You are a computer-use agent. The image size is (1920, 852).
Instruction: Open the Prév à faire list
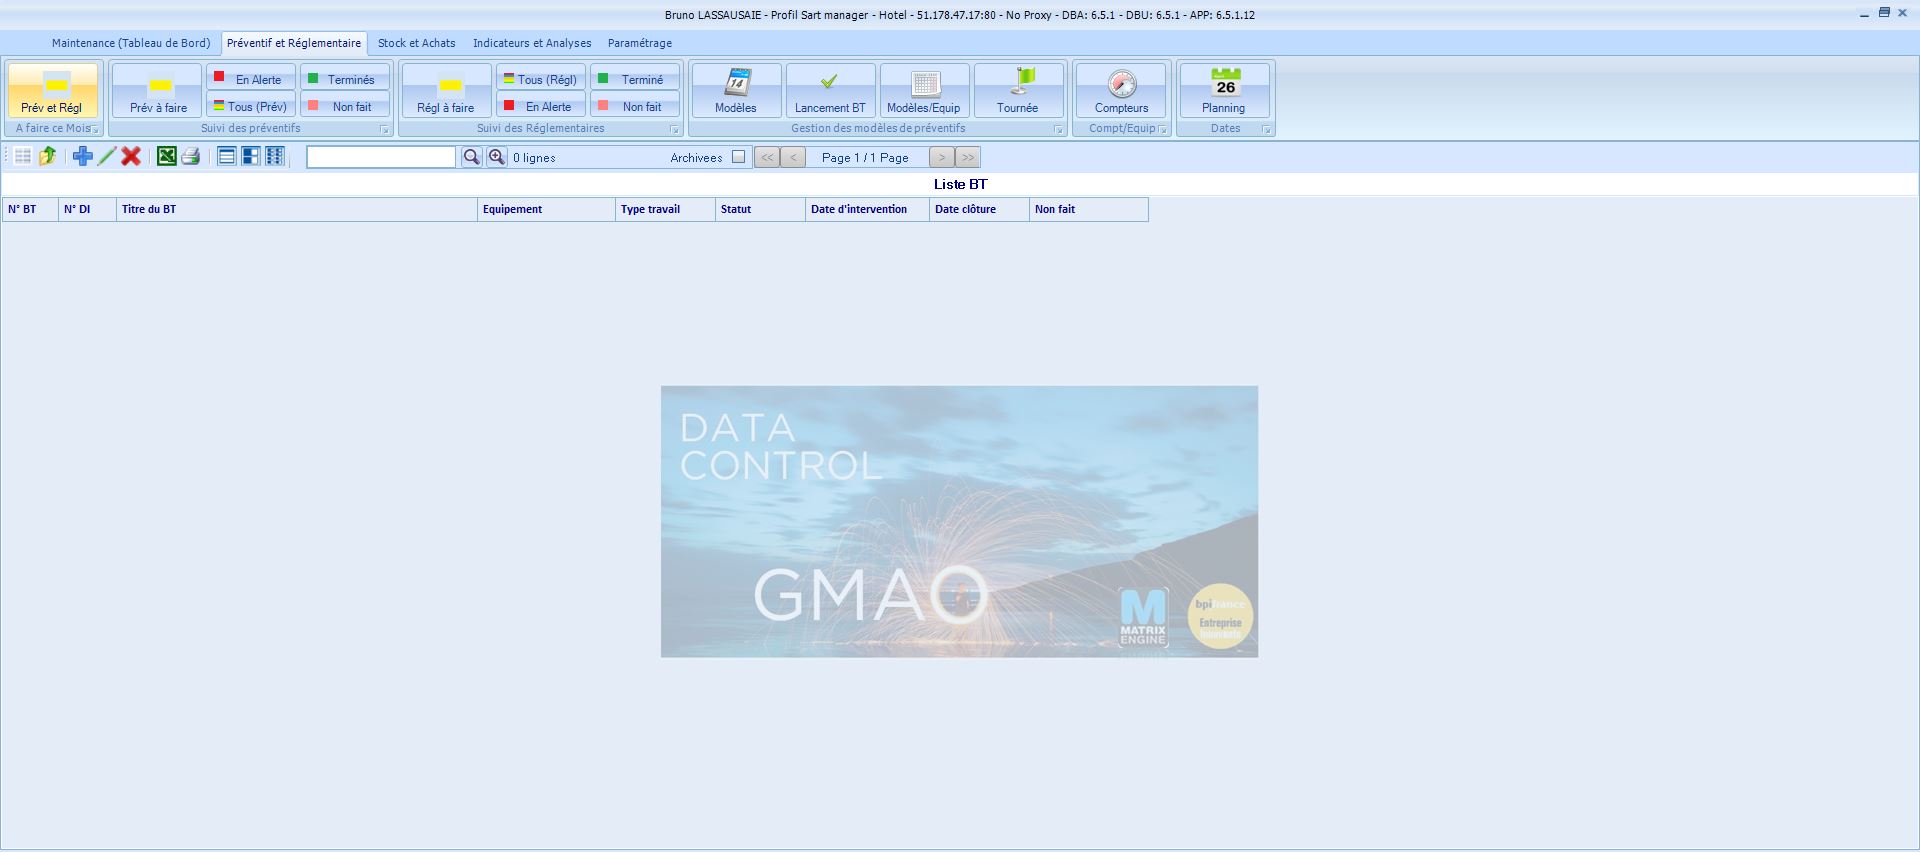157,90
